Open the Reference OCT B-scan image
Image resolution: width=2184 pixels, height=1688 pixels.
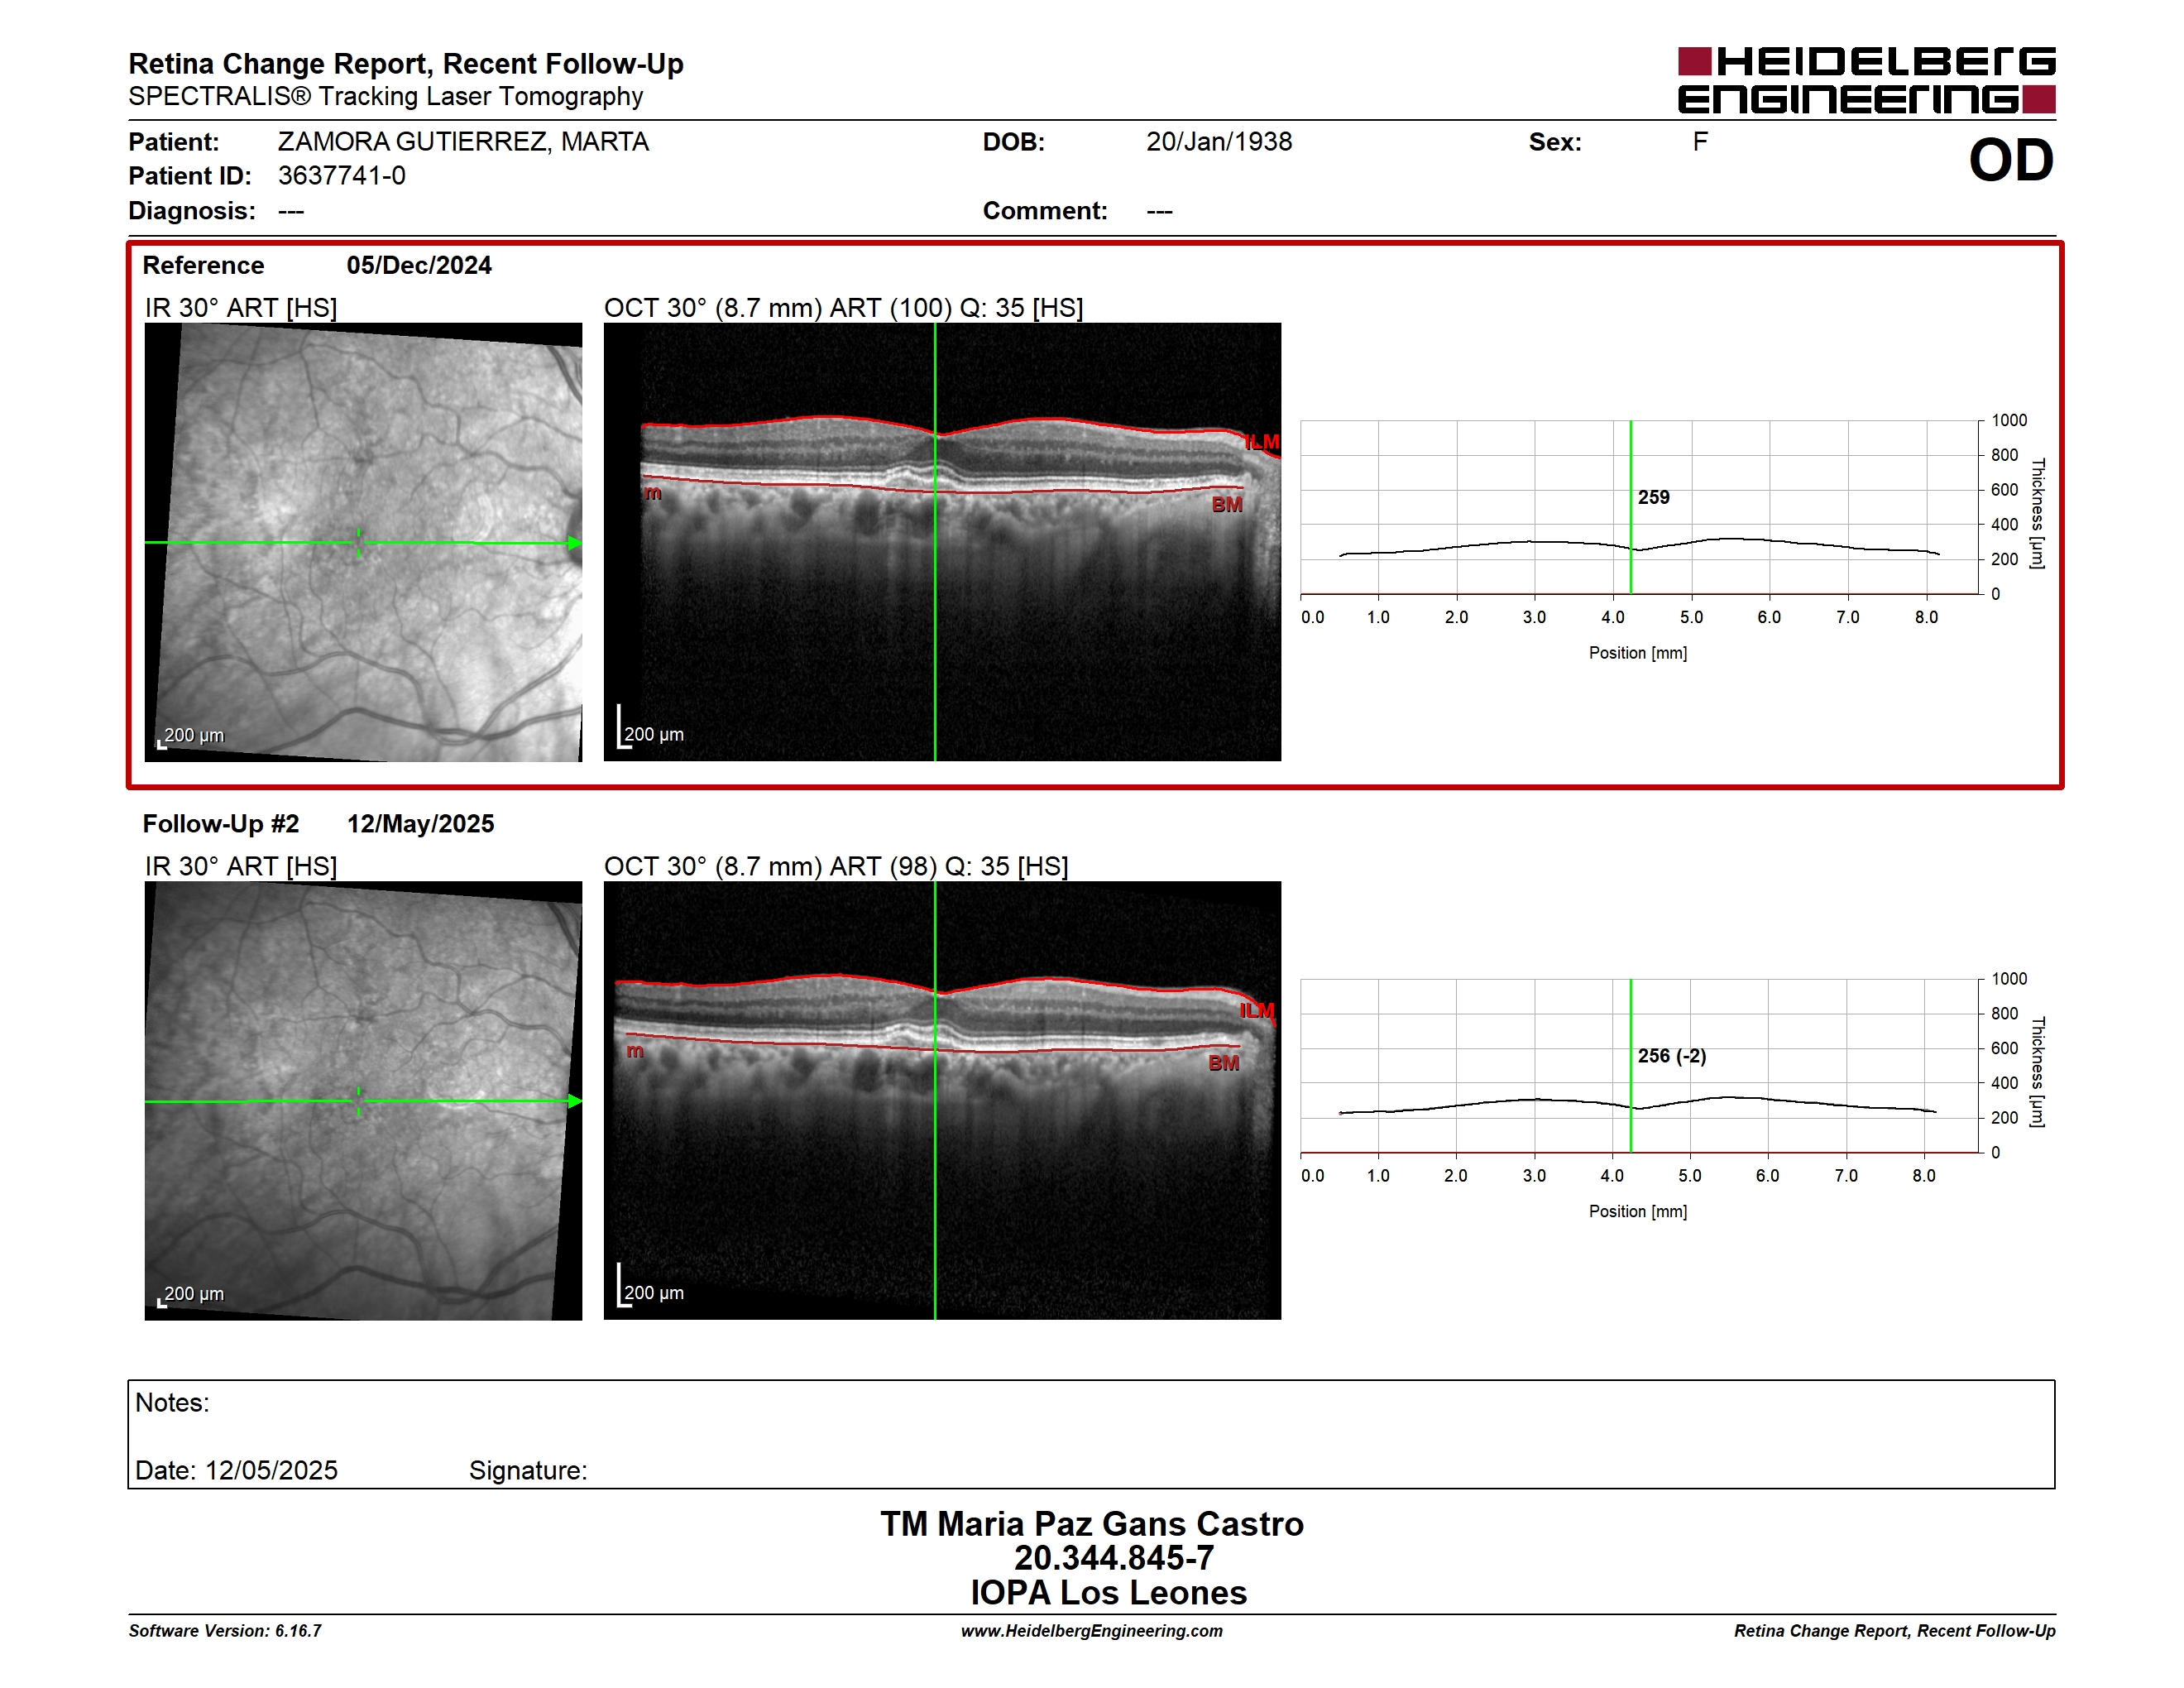point(942,542)
